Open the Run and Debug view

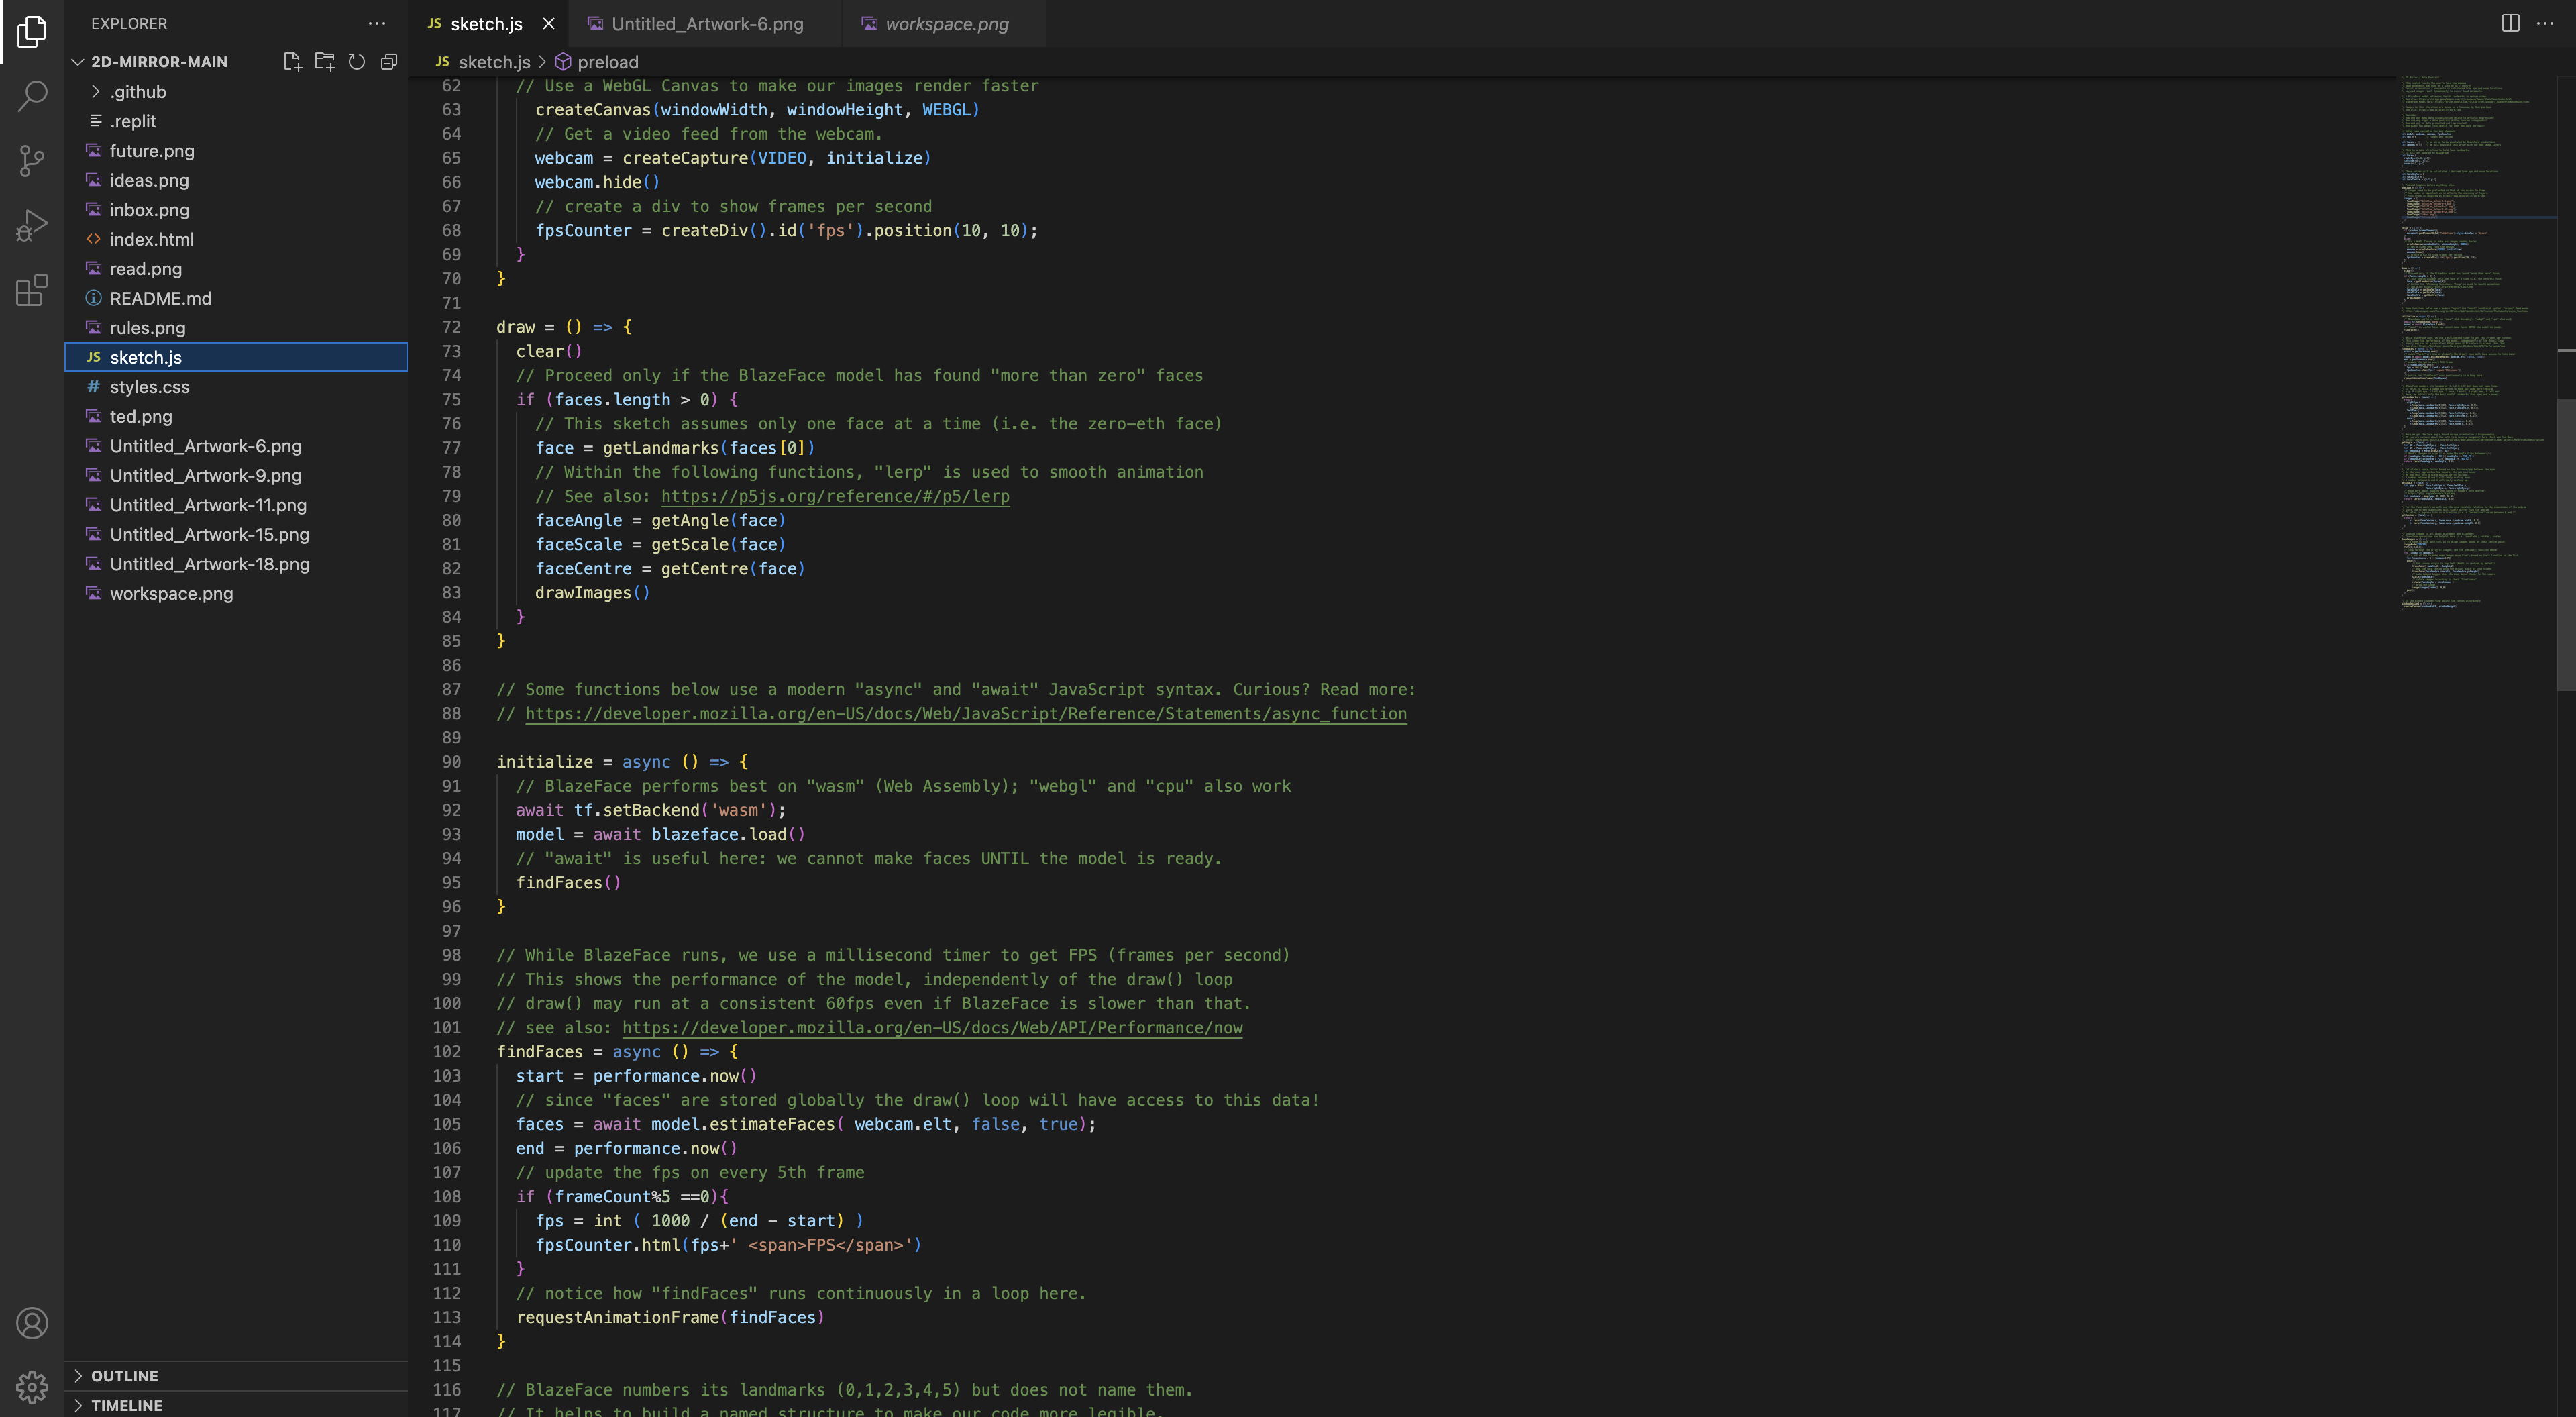click(32, 226)
